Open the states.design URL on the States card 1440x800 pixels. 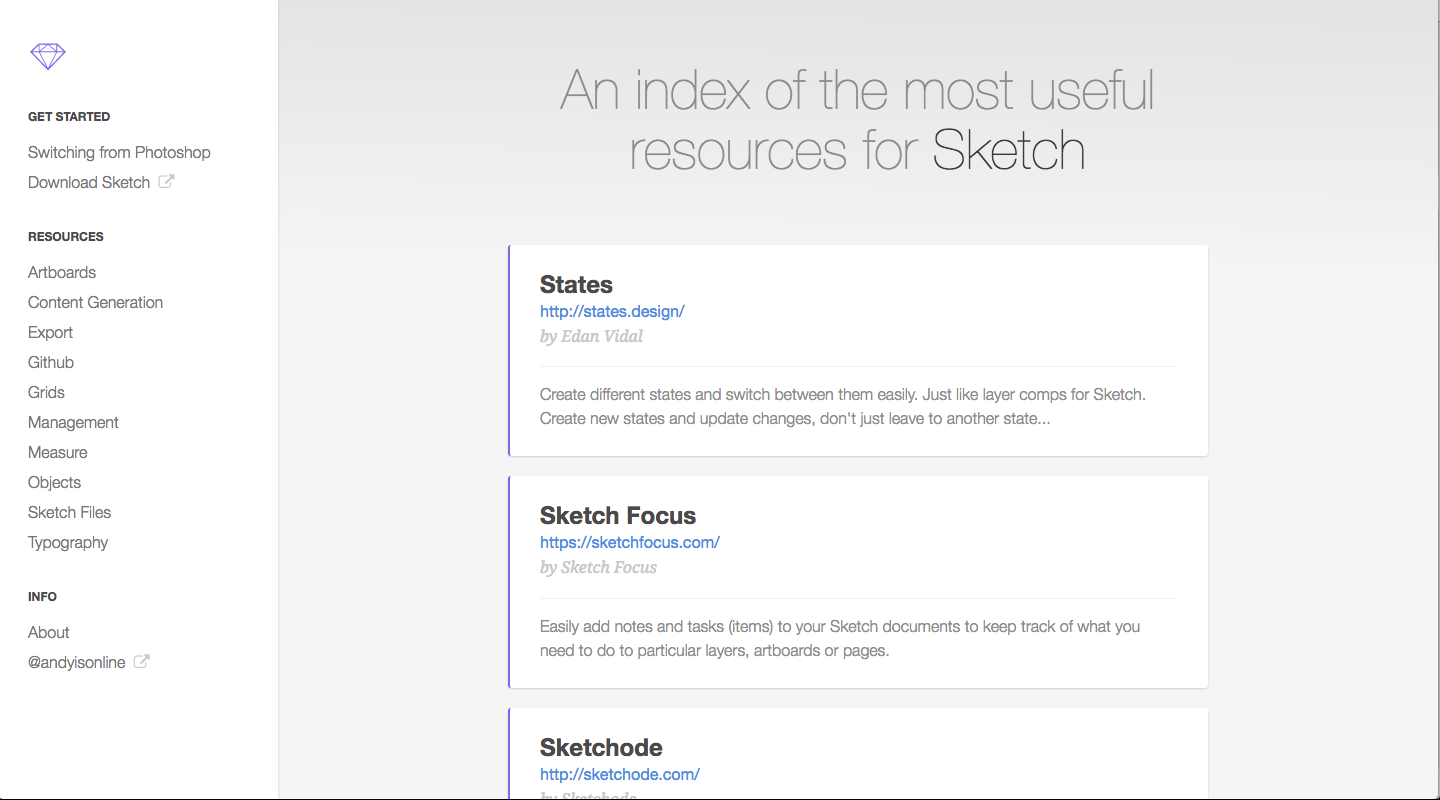point(612,311)
